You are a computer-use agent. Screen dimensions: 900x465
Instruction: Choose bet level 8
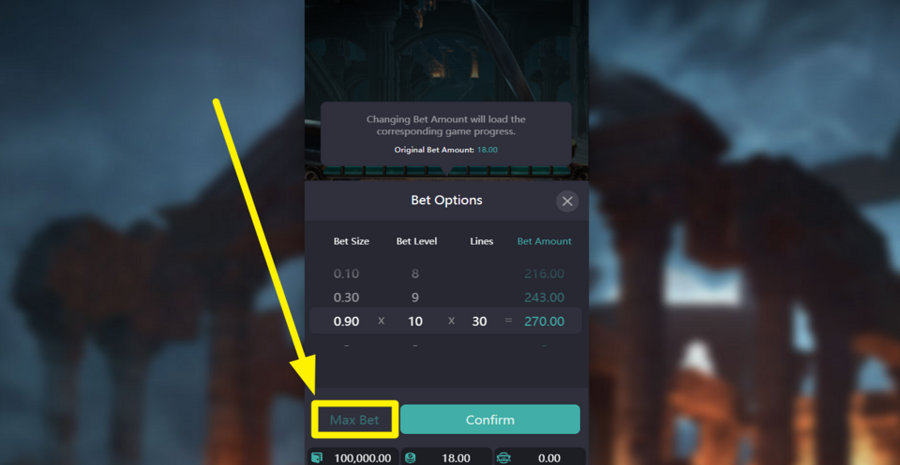point(415,274)
